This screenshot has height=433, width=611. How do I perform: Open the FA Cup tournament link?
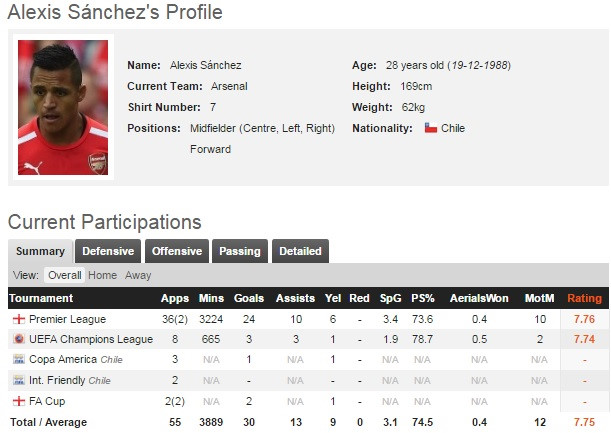coord(46,400)
